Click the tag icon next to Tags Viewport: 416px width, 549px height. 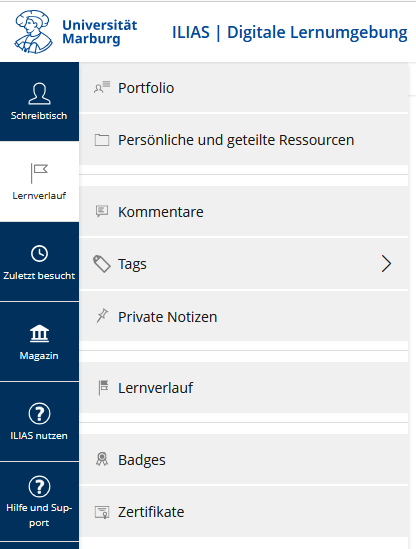tap(102, 264)
